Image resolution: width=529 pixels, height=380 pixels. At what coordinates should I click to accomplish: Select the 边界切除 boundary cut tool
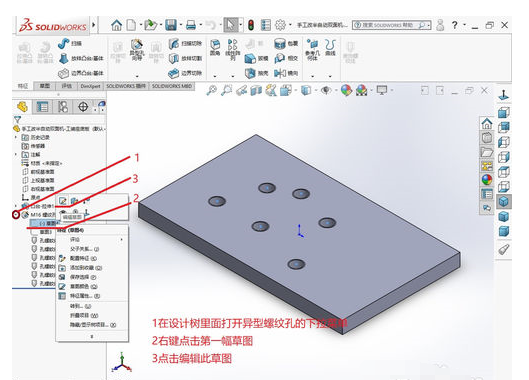[185, 73]
